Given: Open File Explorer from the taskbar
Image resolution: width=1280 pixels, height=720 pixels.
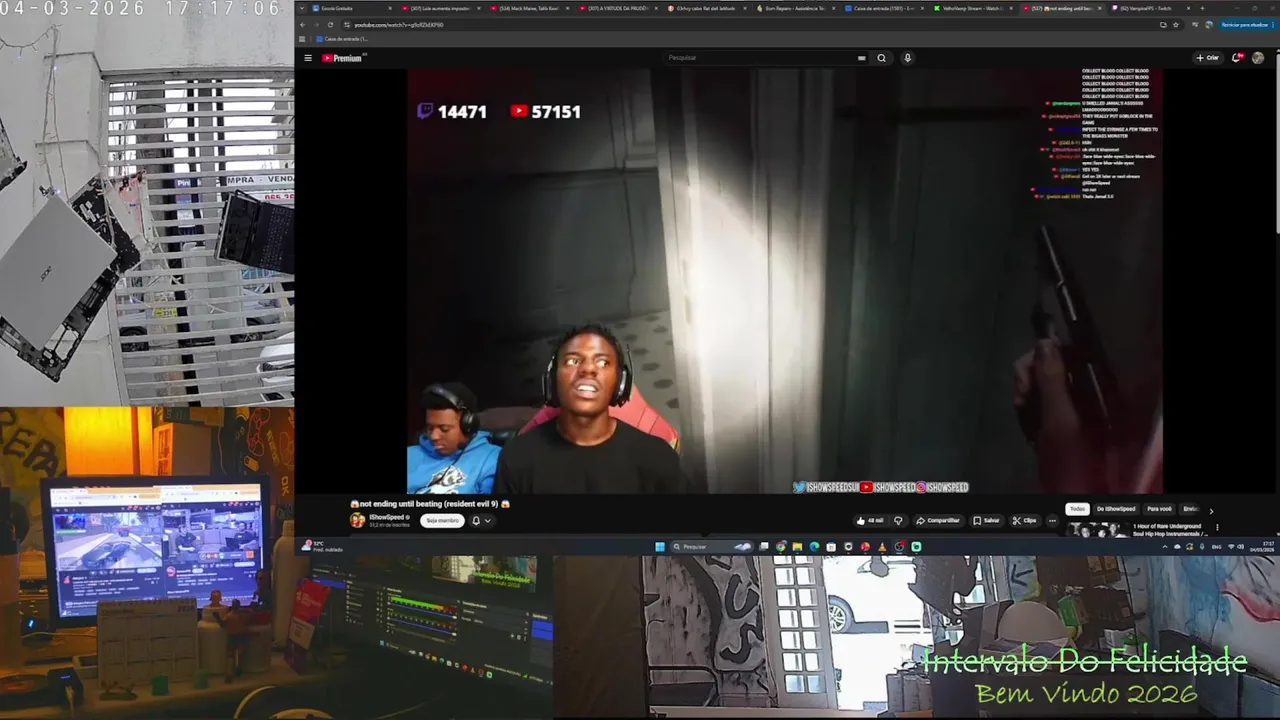Looking at the screenshot, I should click(797, 546).
